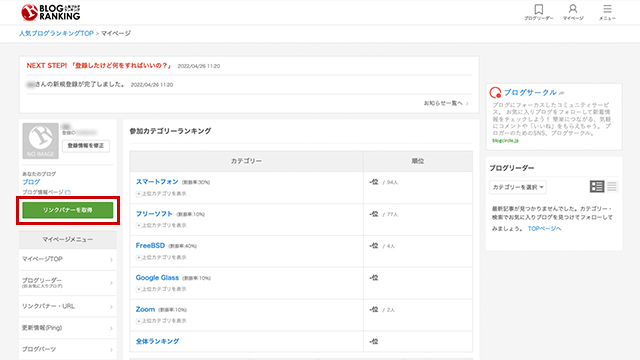640x360 pixels.
Task: Expand 上位カテゴリを表示 under Zoom
Action: pyautogui.click(x=162, y=321)
